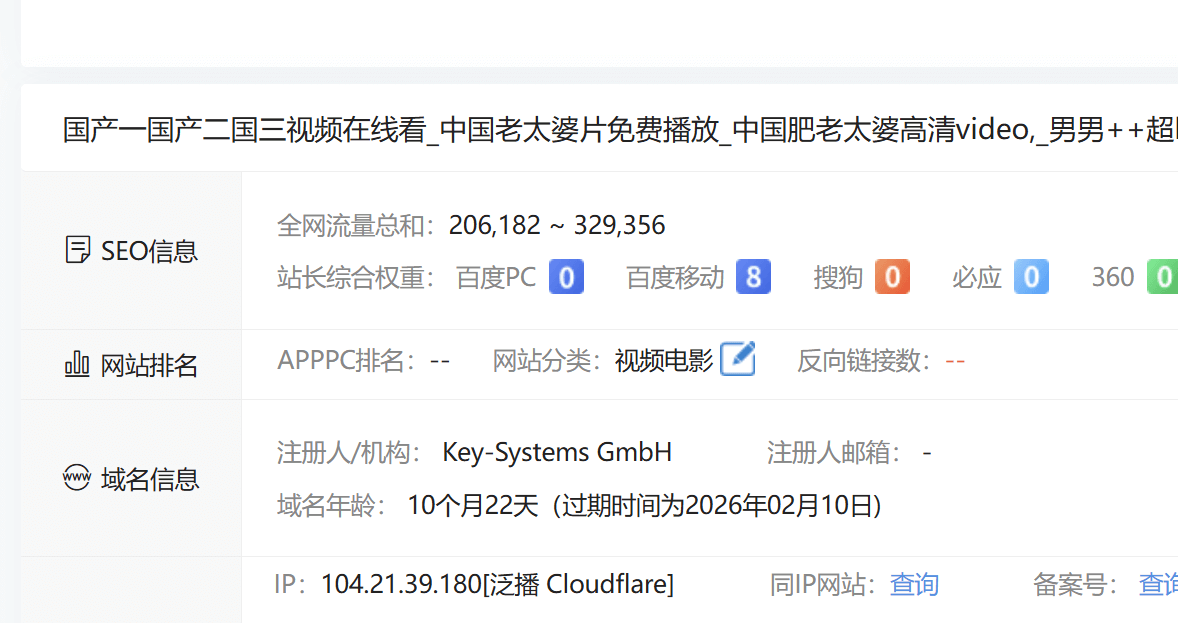
Task: Click the 反向链接数 red dashes value
Action: 955,361
